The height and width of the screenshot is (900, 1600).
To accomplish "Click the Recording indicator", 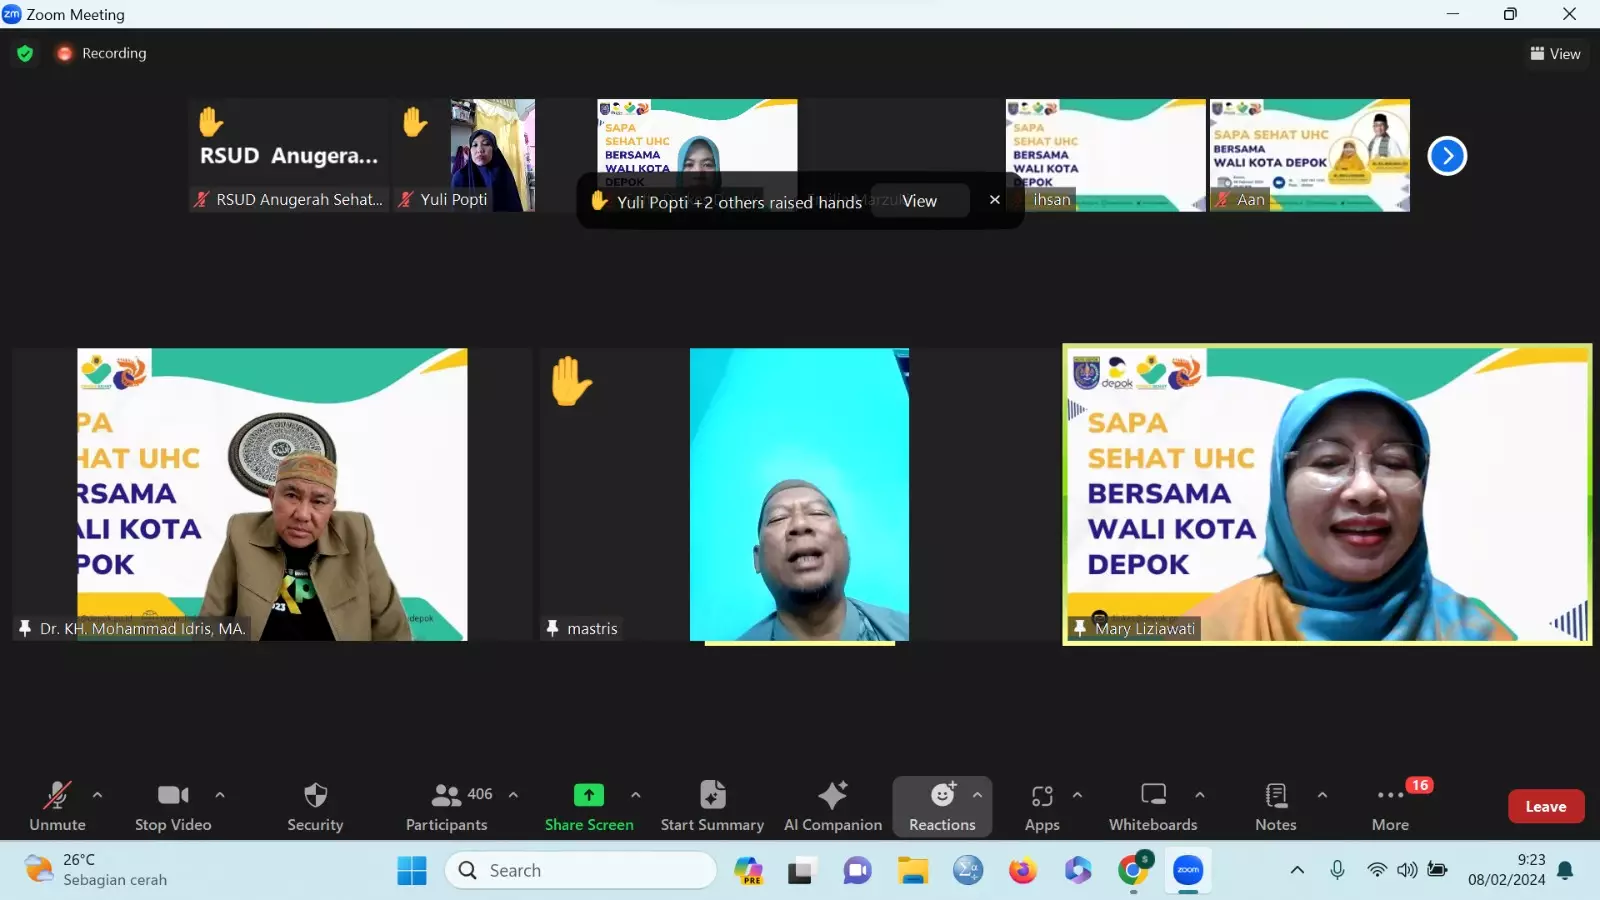I will tap(102, 53).
